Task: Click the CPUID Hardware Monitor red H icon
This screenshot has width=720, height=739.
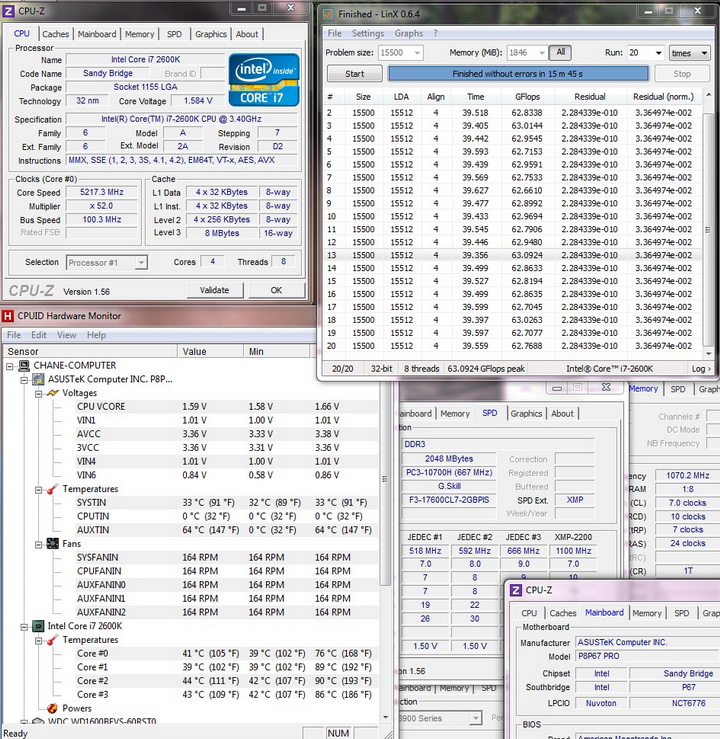Action: pyautogui.click(x=8, y=316)
